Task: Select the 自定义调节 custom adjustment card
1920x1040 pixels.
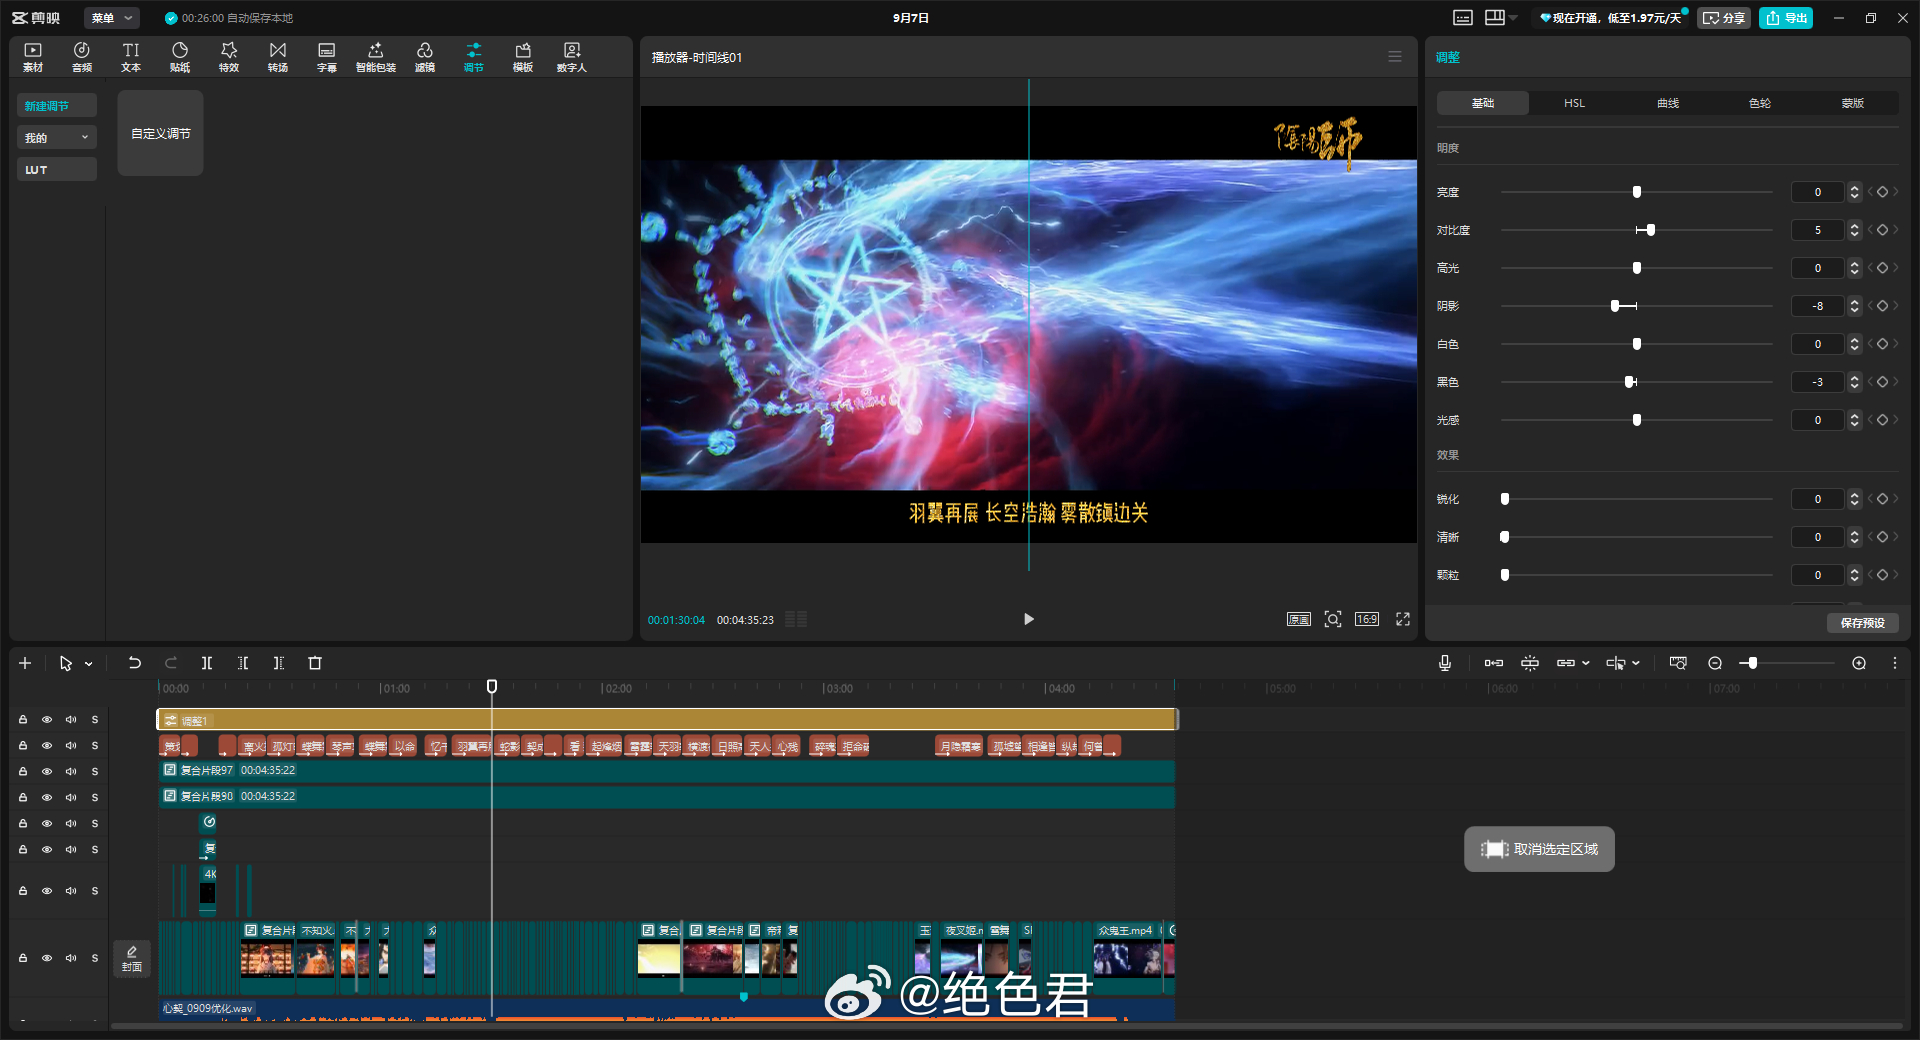Action: [x=160, y=133]
